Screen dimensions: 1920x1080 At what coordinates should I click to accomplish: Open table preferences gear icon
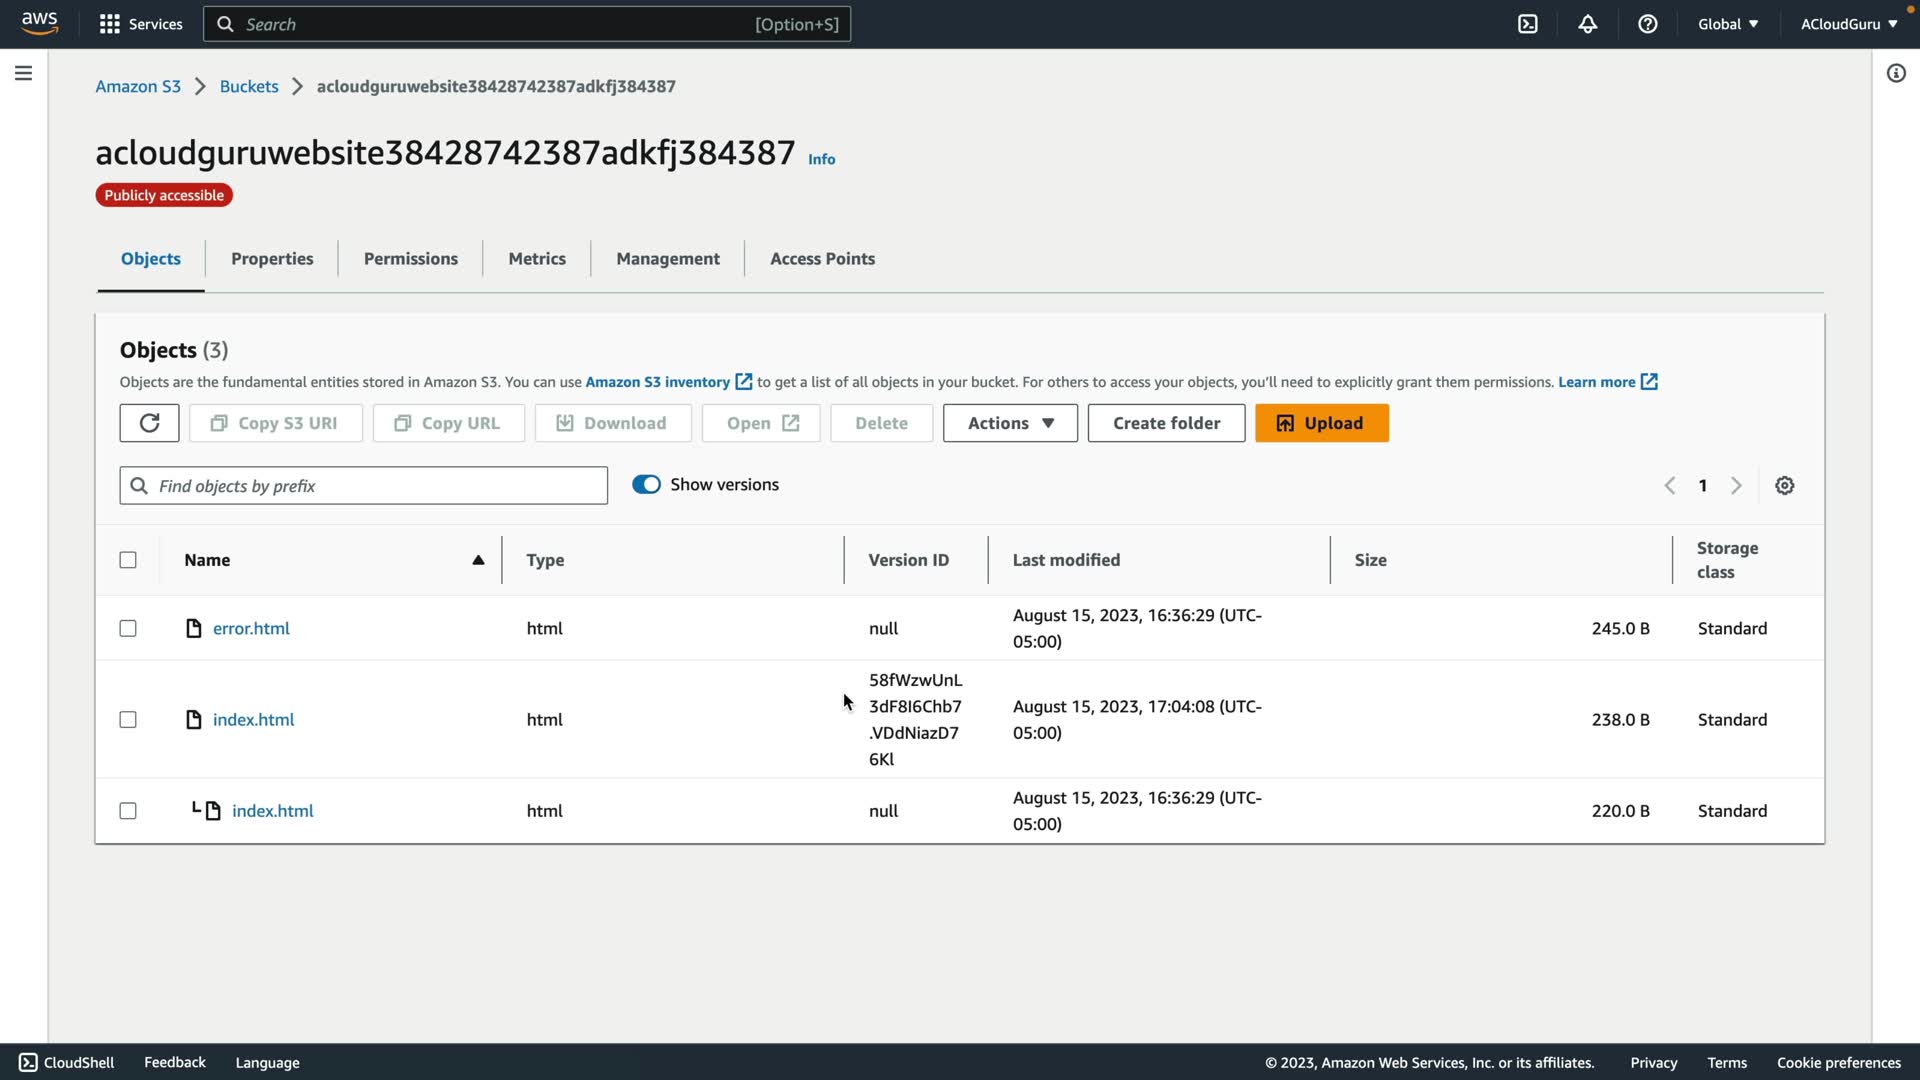click(1785, 486)
